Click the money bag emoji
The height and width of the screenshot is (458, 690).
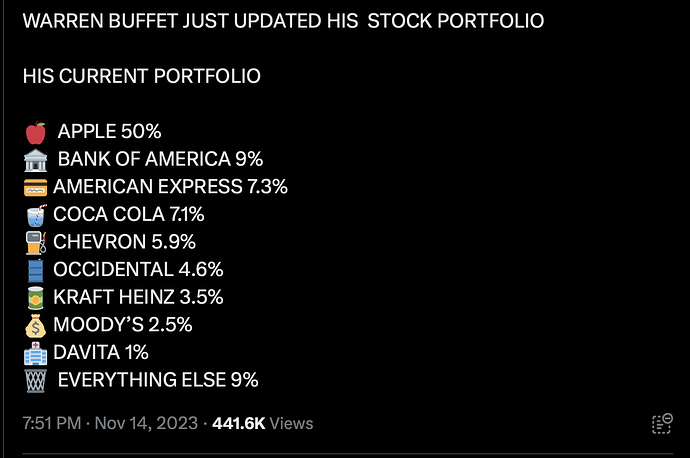pos(36,326)
